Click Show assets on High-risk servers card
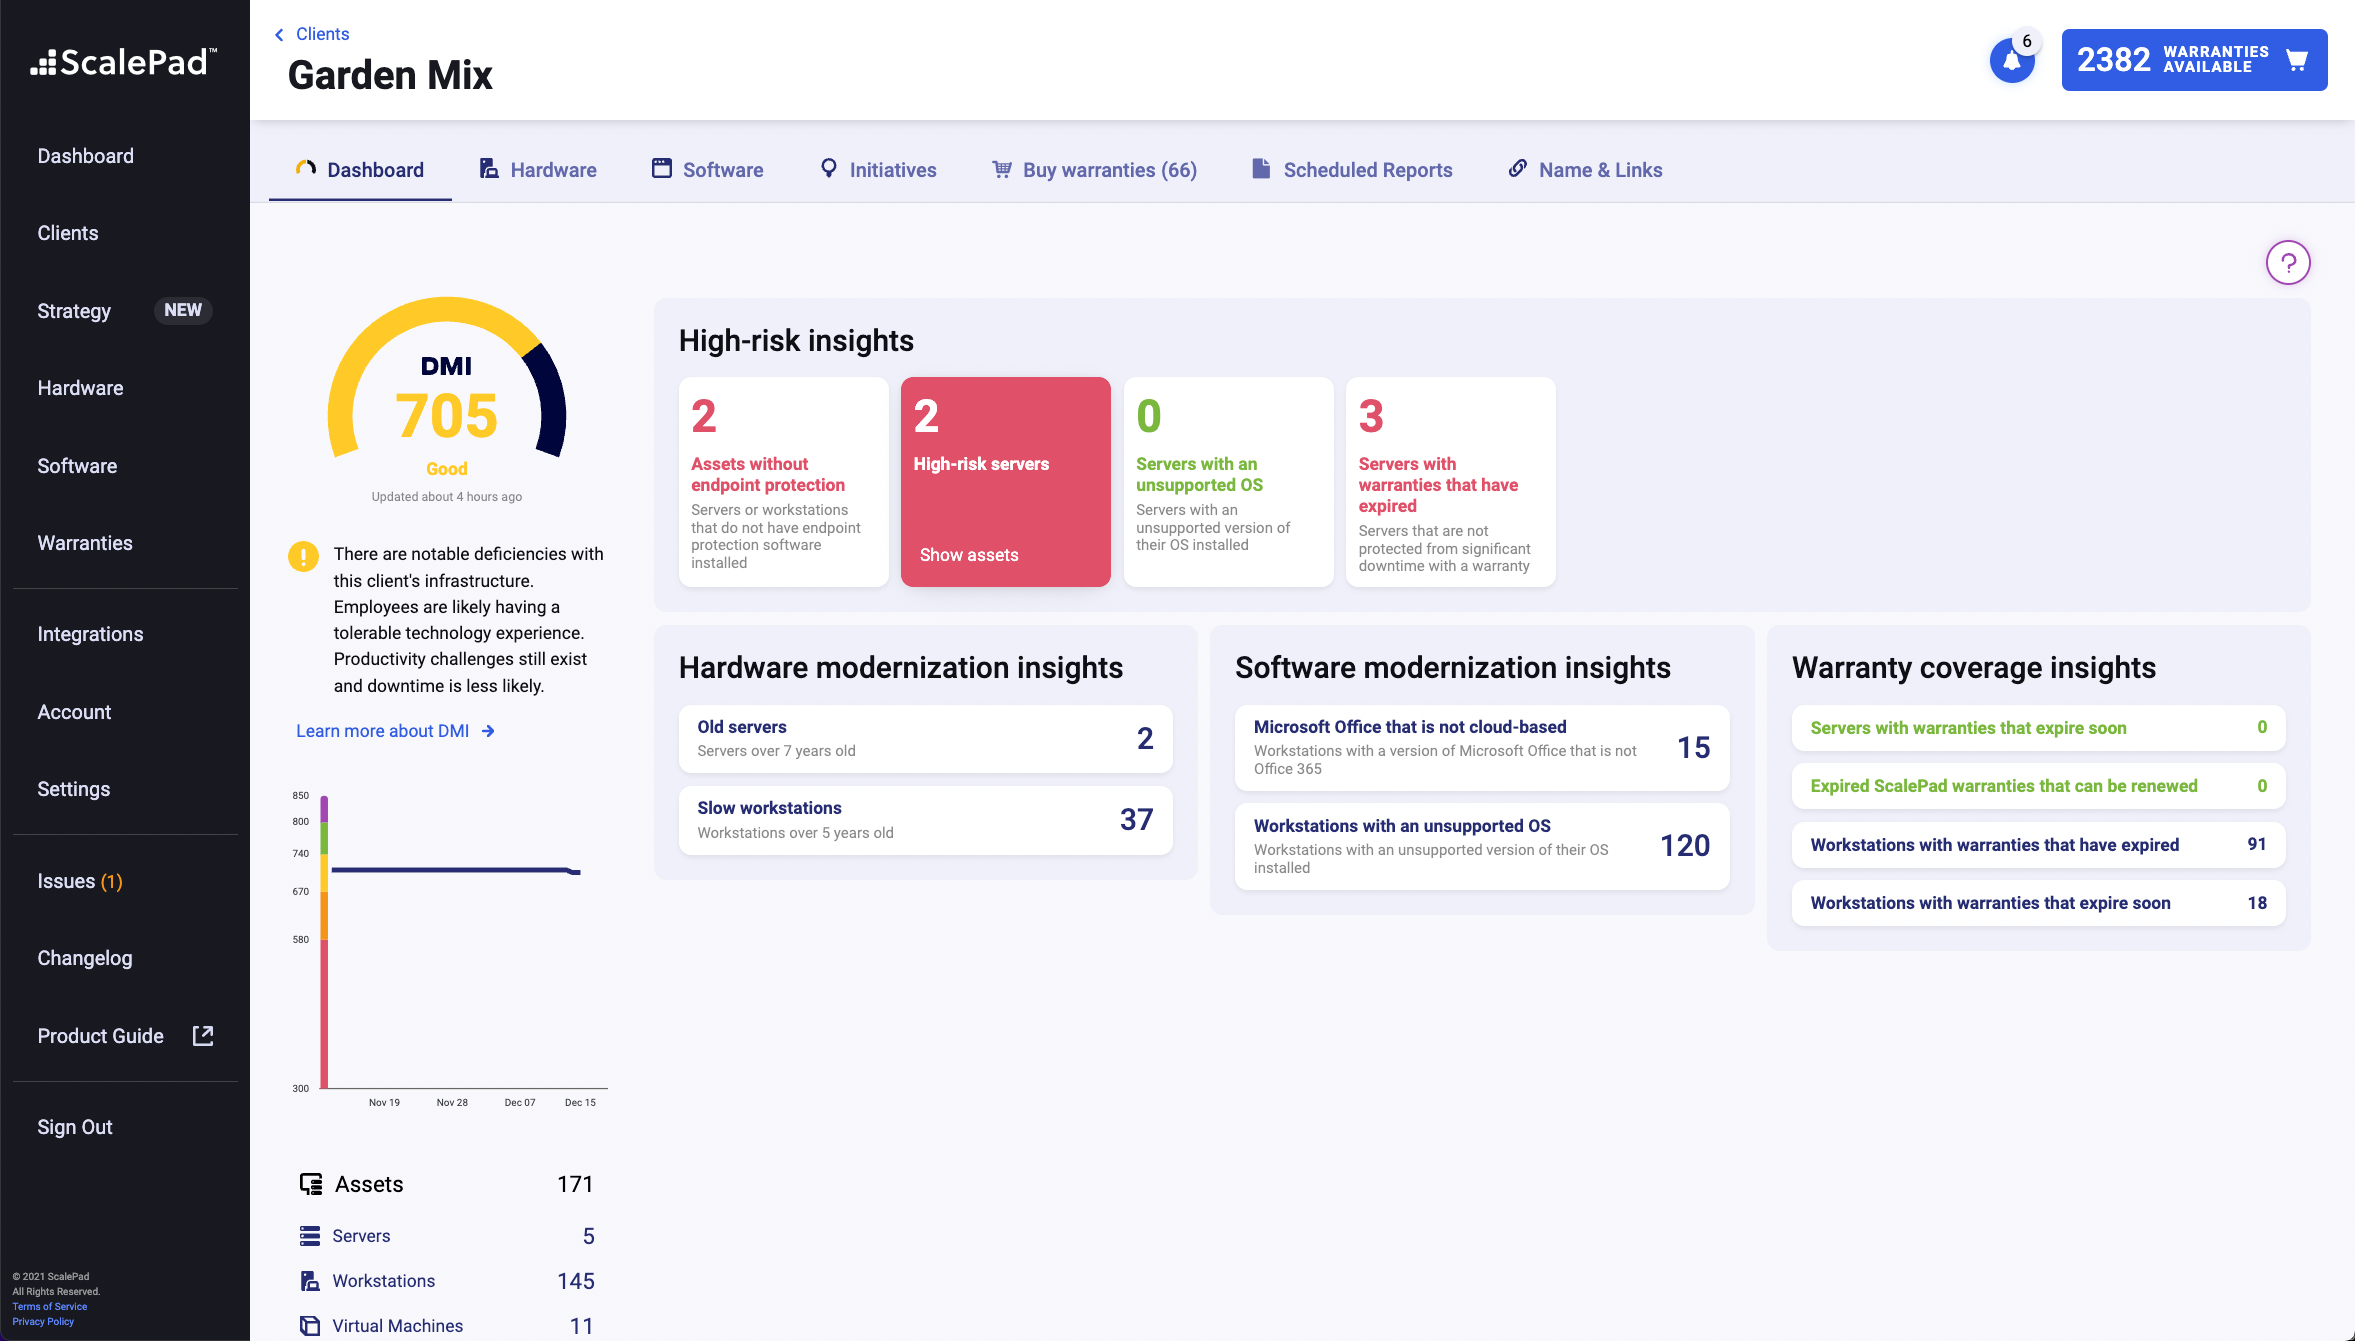The width and height of the screenshot is (2355, 1341). click(969, 555)
